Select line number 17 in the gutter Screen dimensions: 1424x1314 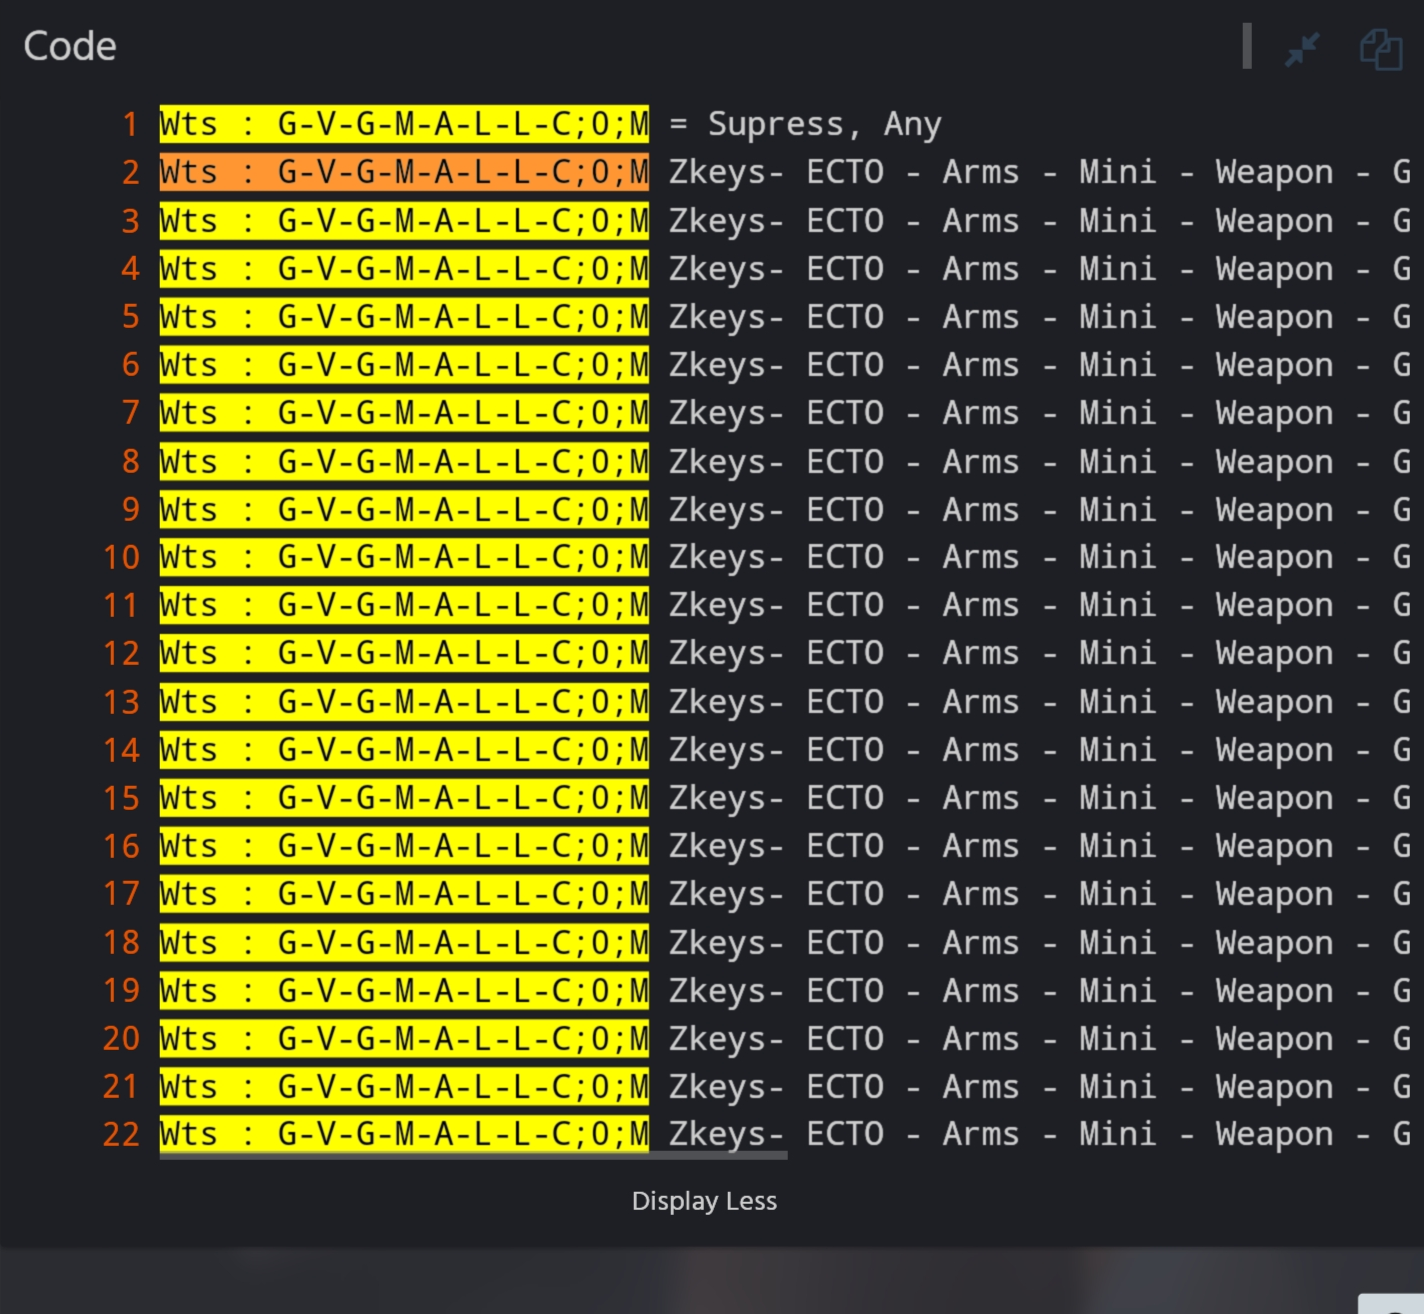point(121,893)
